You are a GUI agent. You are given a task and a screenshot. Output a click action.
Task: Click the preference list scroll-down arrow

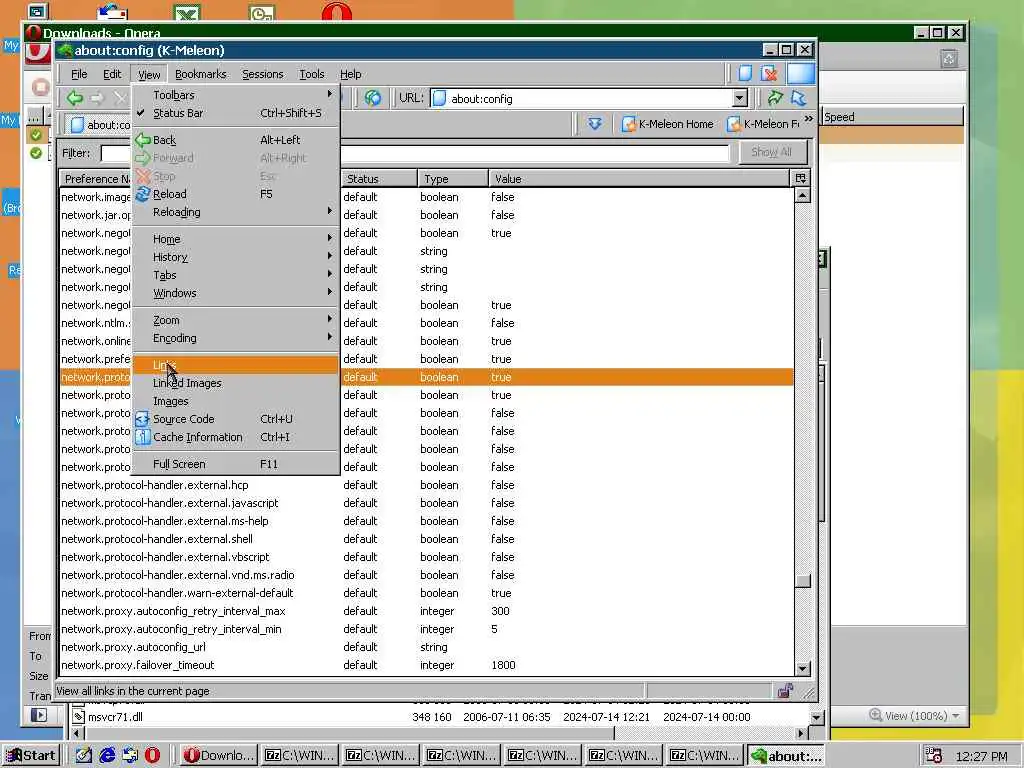pos(803,669)
